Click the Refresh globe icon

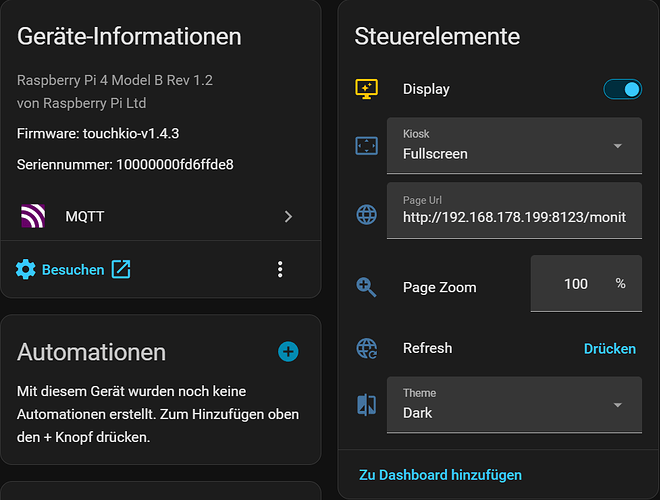[367, 348]
